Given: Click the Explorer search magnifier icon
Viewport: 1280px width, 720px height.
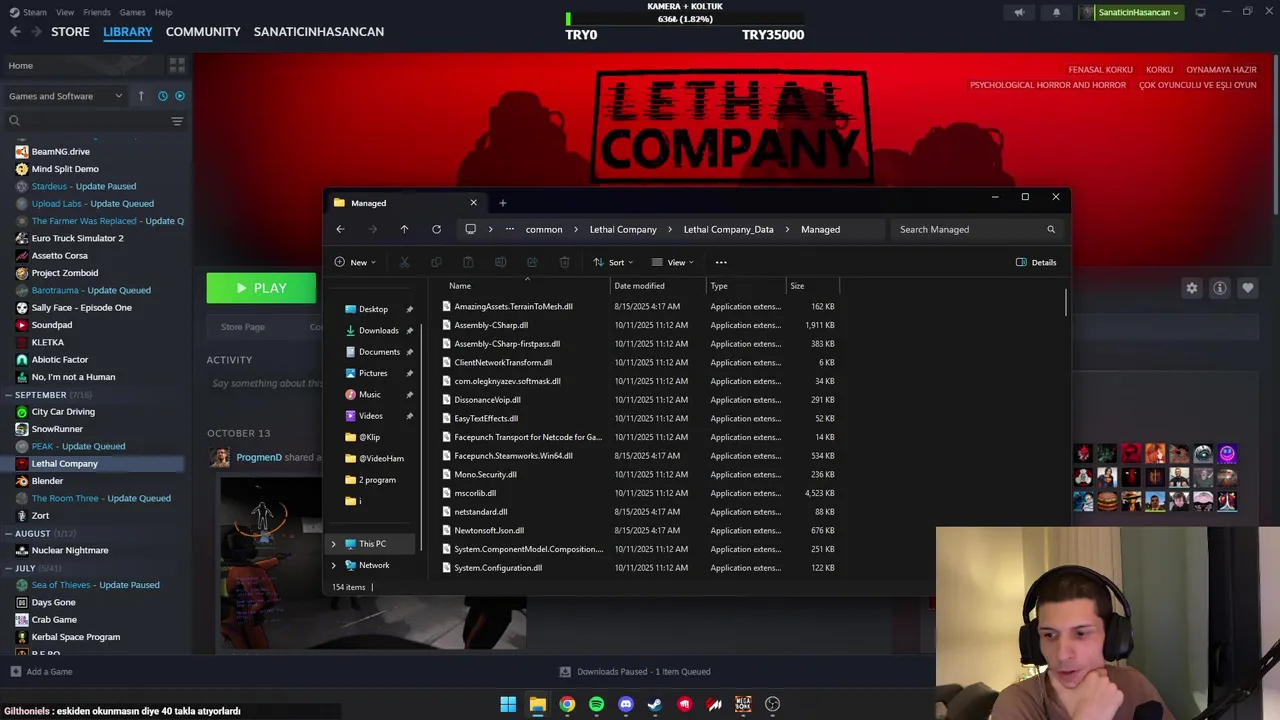Looking at the screenshot, I should (x=1051, y=229).
